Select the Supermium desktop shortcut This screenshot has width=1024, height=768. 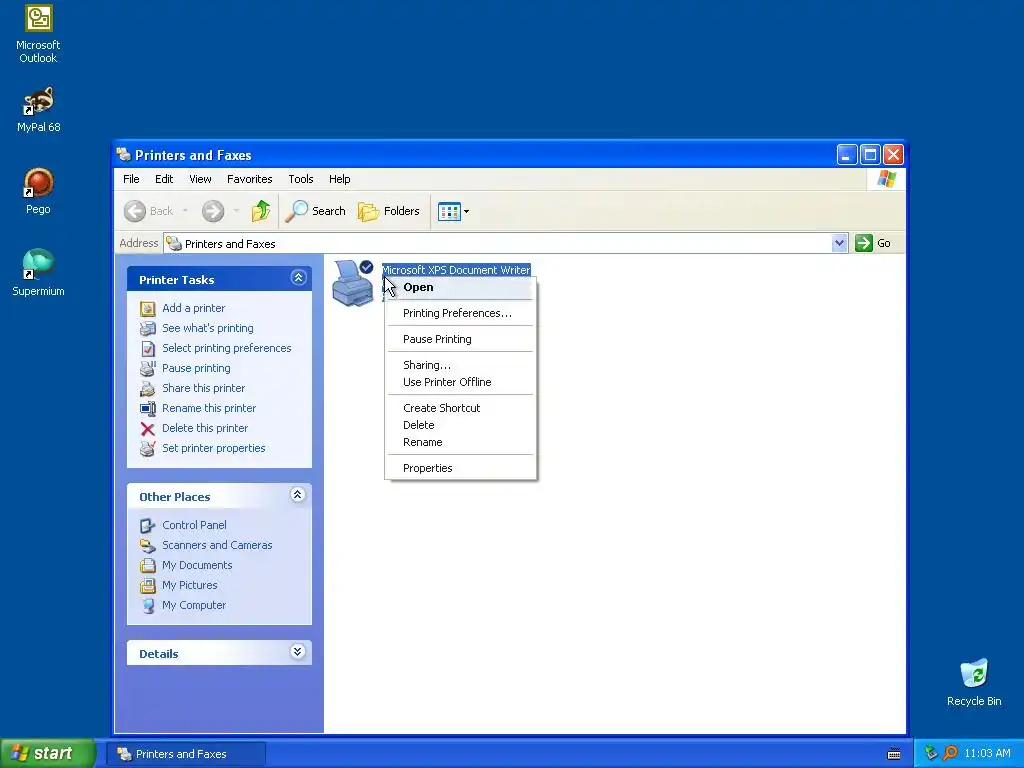pos(38,272)
